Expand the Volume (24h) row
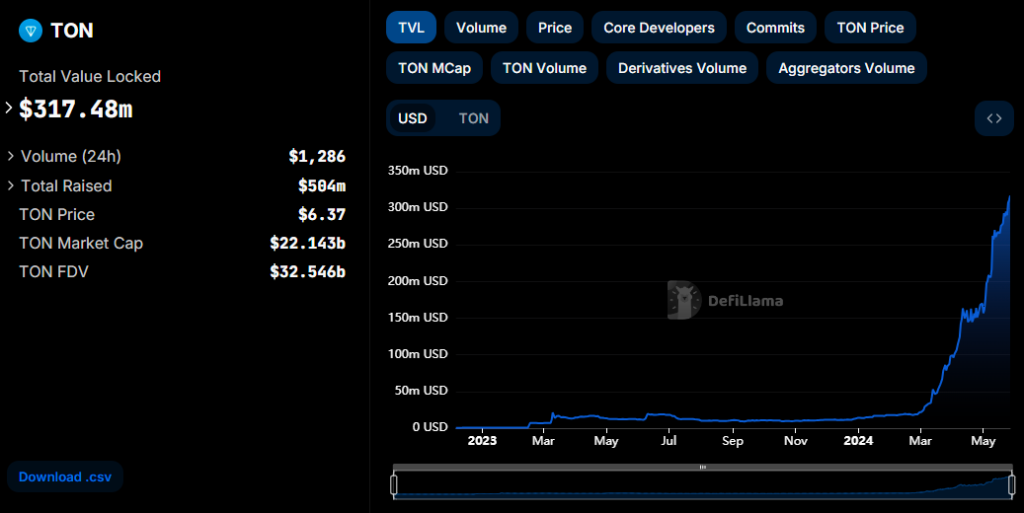 [x=10, y=156]
